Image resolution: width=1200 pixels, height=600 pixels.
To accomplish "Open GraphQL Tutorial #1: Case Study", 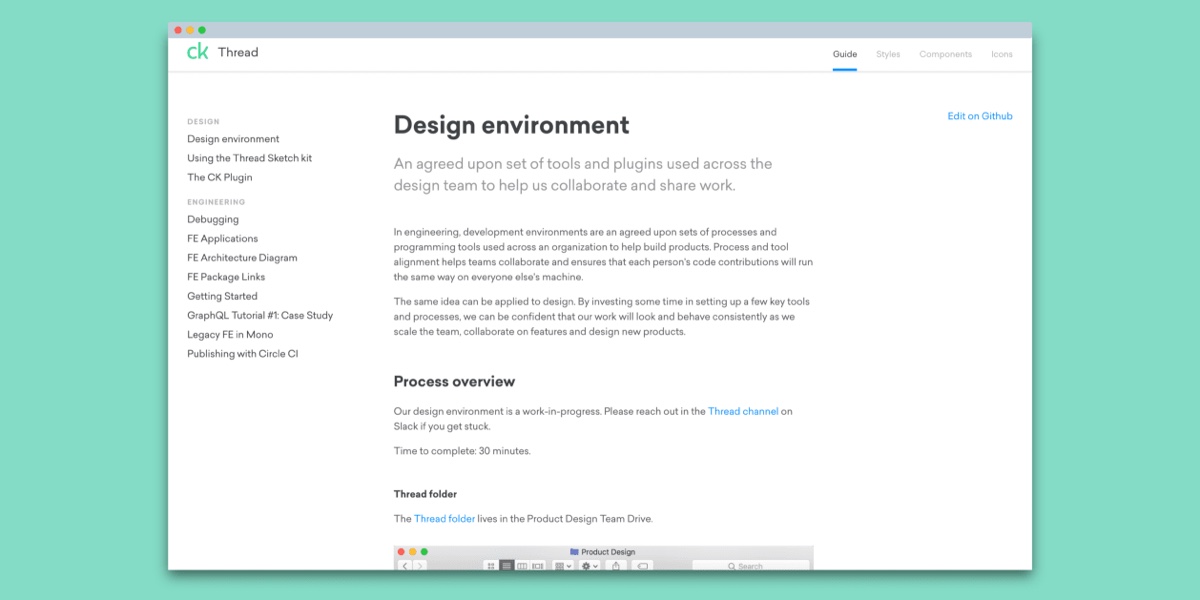I will [x=259, y=315].
